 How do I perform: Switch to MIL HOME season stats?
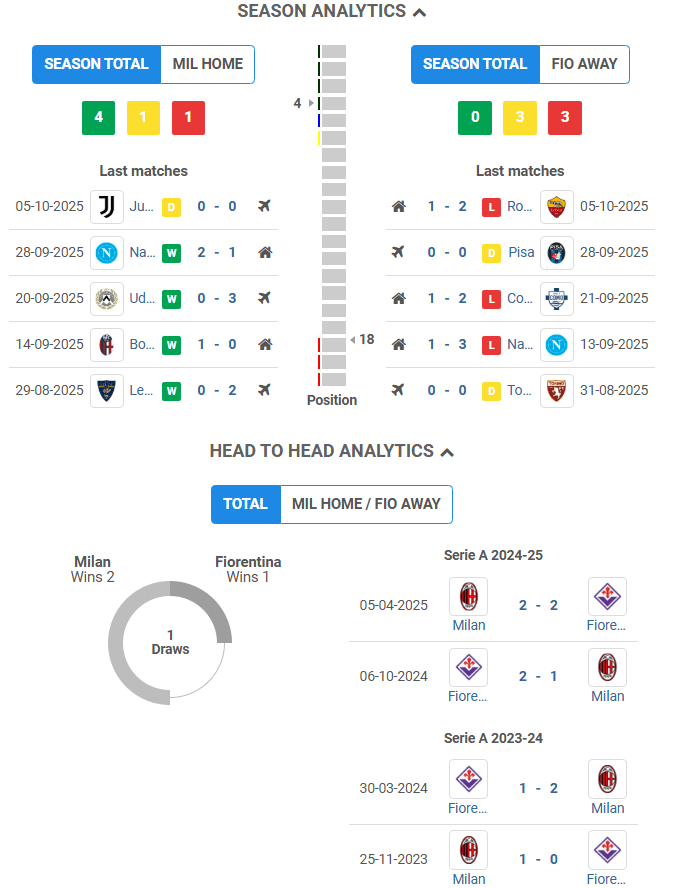coord(208,64)
